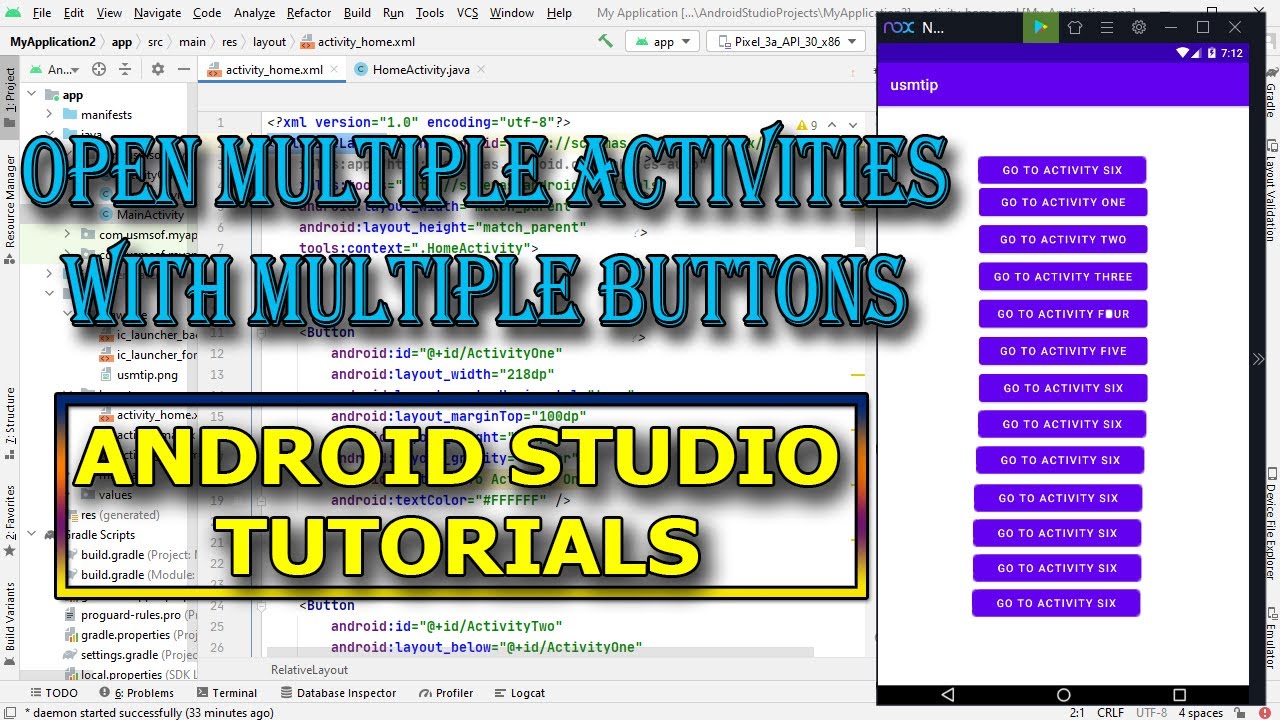Open the app run configuration dropdown

pyautogui.click(x=663, y=42)
